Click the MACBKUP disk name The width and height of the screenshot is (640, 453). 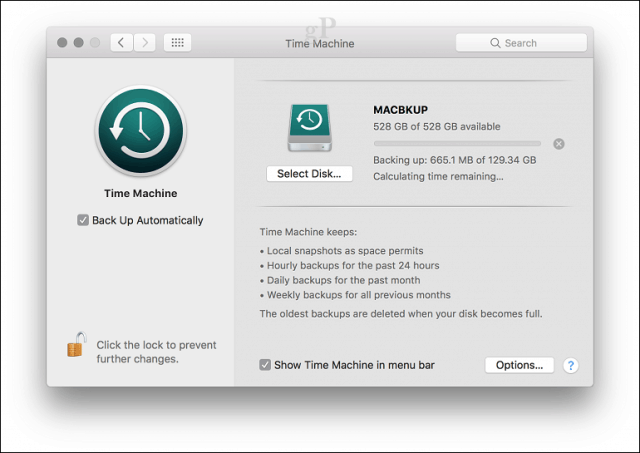pos(400,110)
